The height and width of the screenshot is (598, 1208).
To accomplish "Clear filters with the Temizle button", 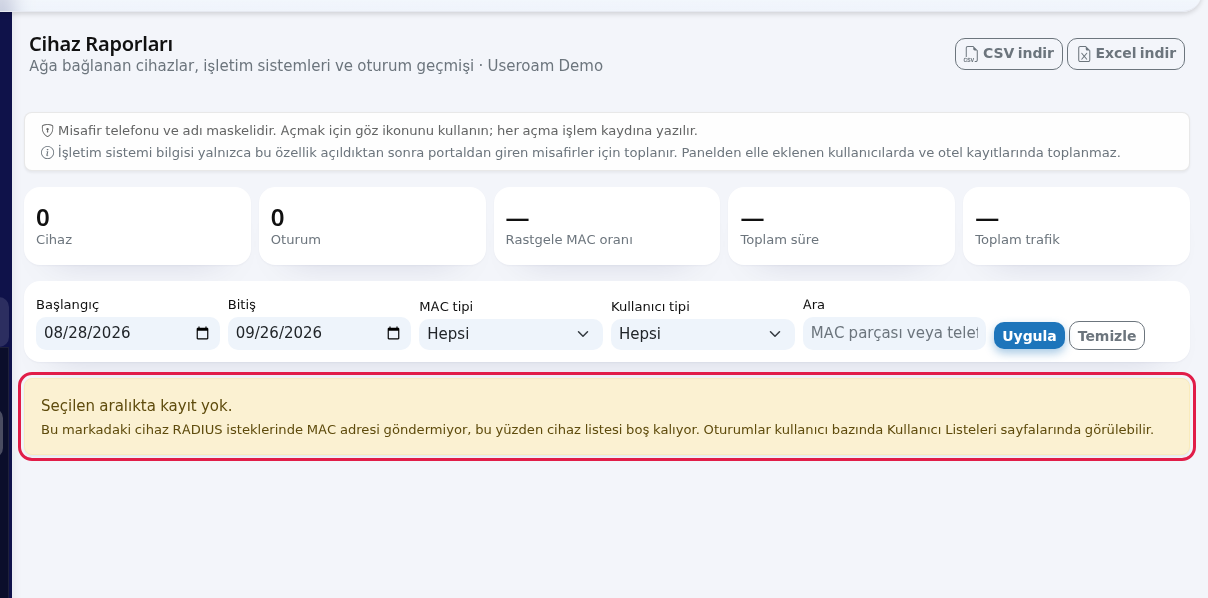I will click(x=1107, y=336).
